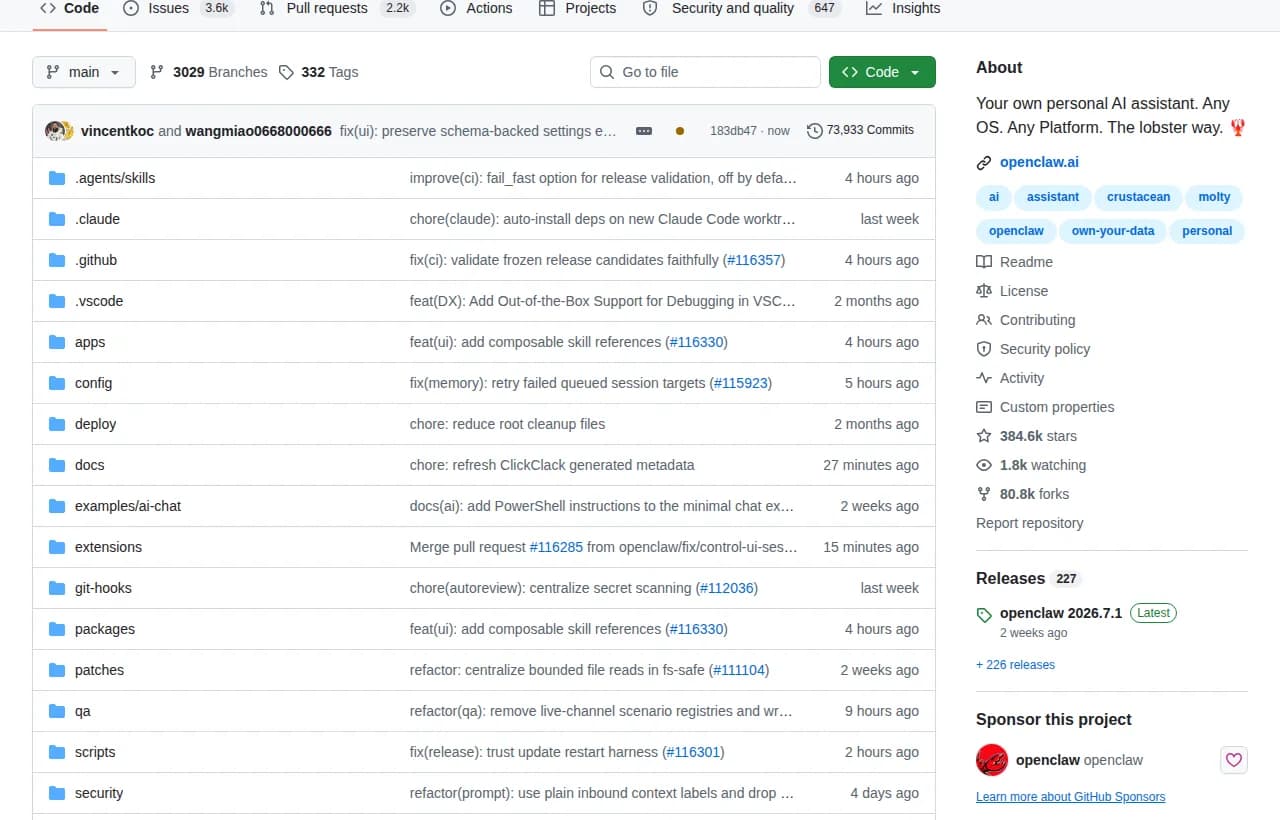Open the Code tab

70,8
